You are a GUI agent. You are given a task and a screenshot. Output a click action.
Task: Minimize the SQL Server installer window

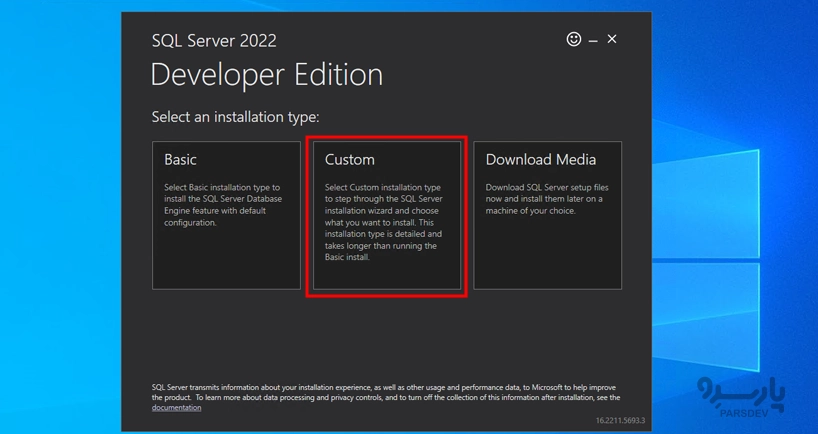click(593, 40)
